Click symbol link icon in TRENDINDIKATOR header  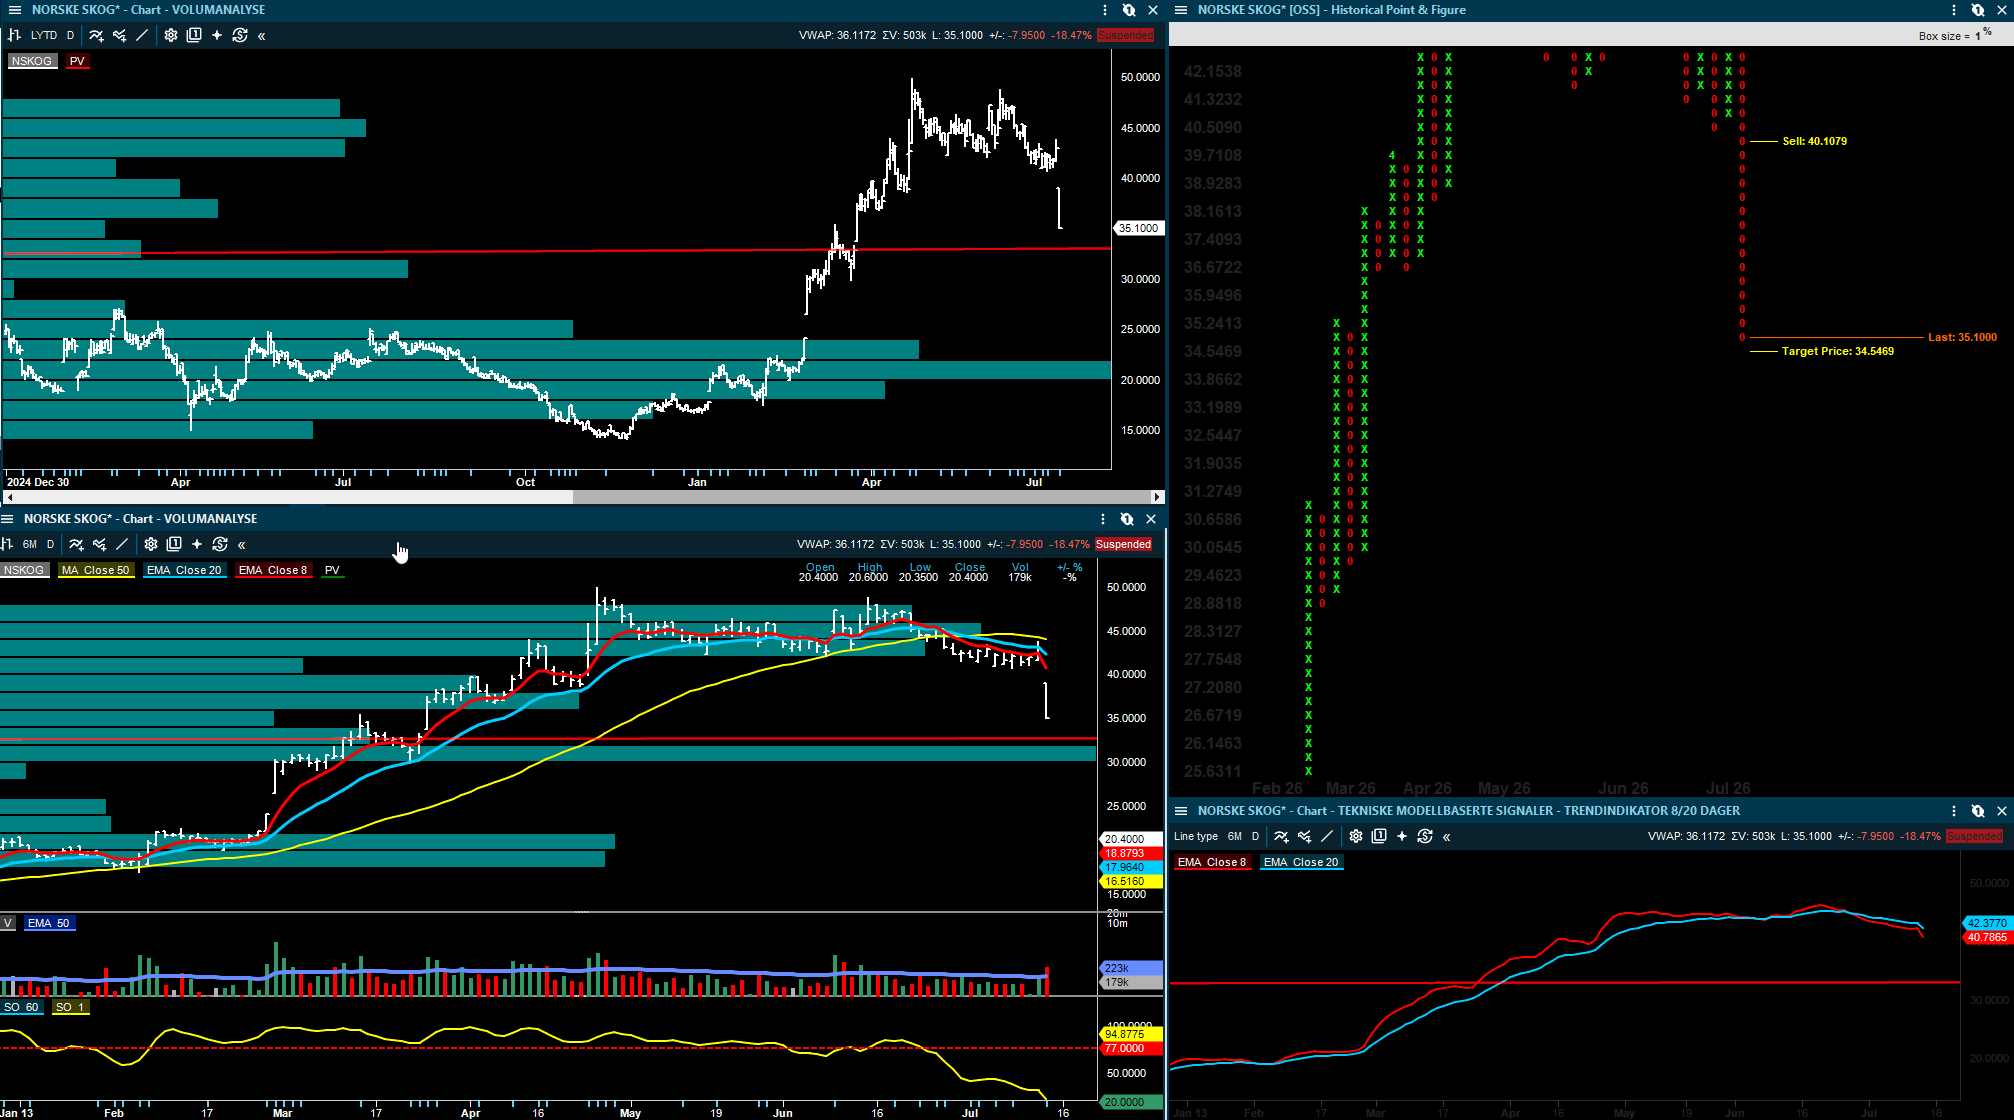tap(1978, 811)
